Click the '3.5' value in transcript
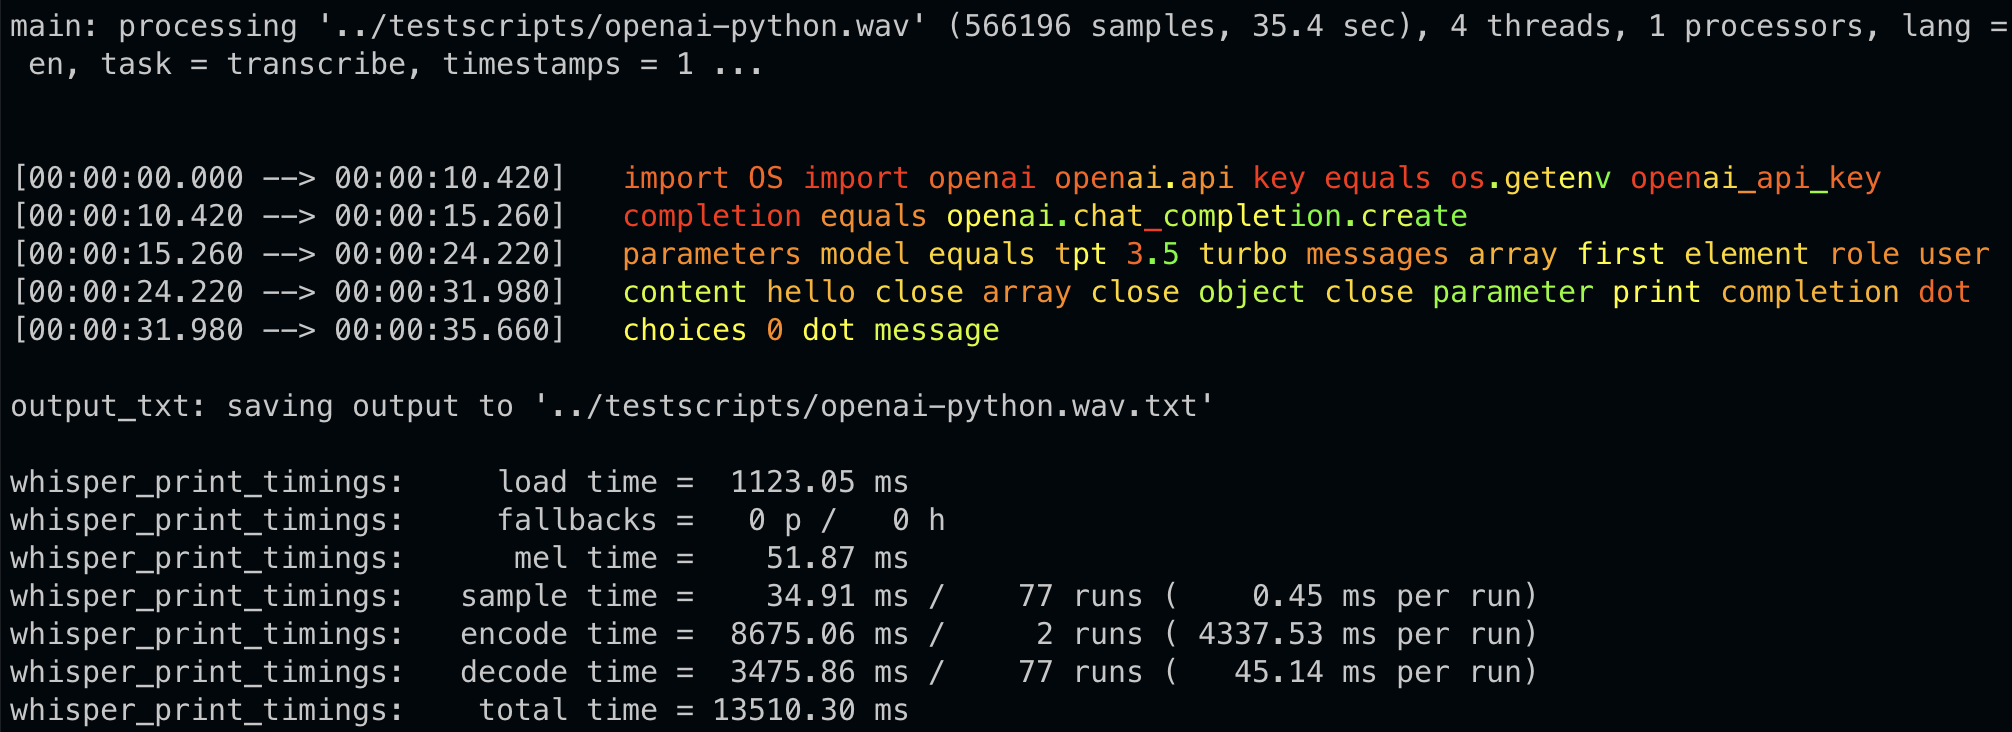 click(1153, 255)
